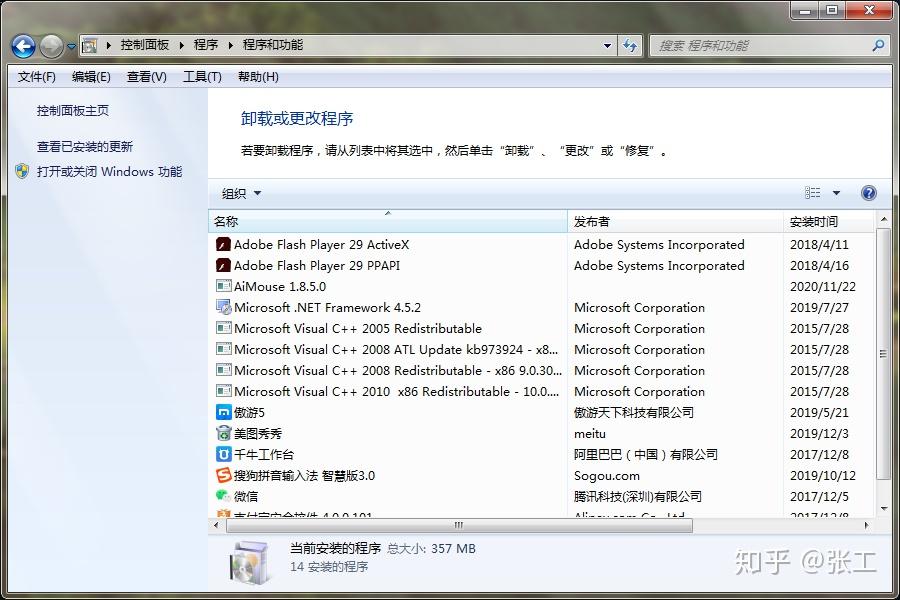The image size is (900, 600).
Task: Click the 微信 (WeChat) program icon
Action: (224, 496)
